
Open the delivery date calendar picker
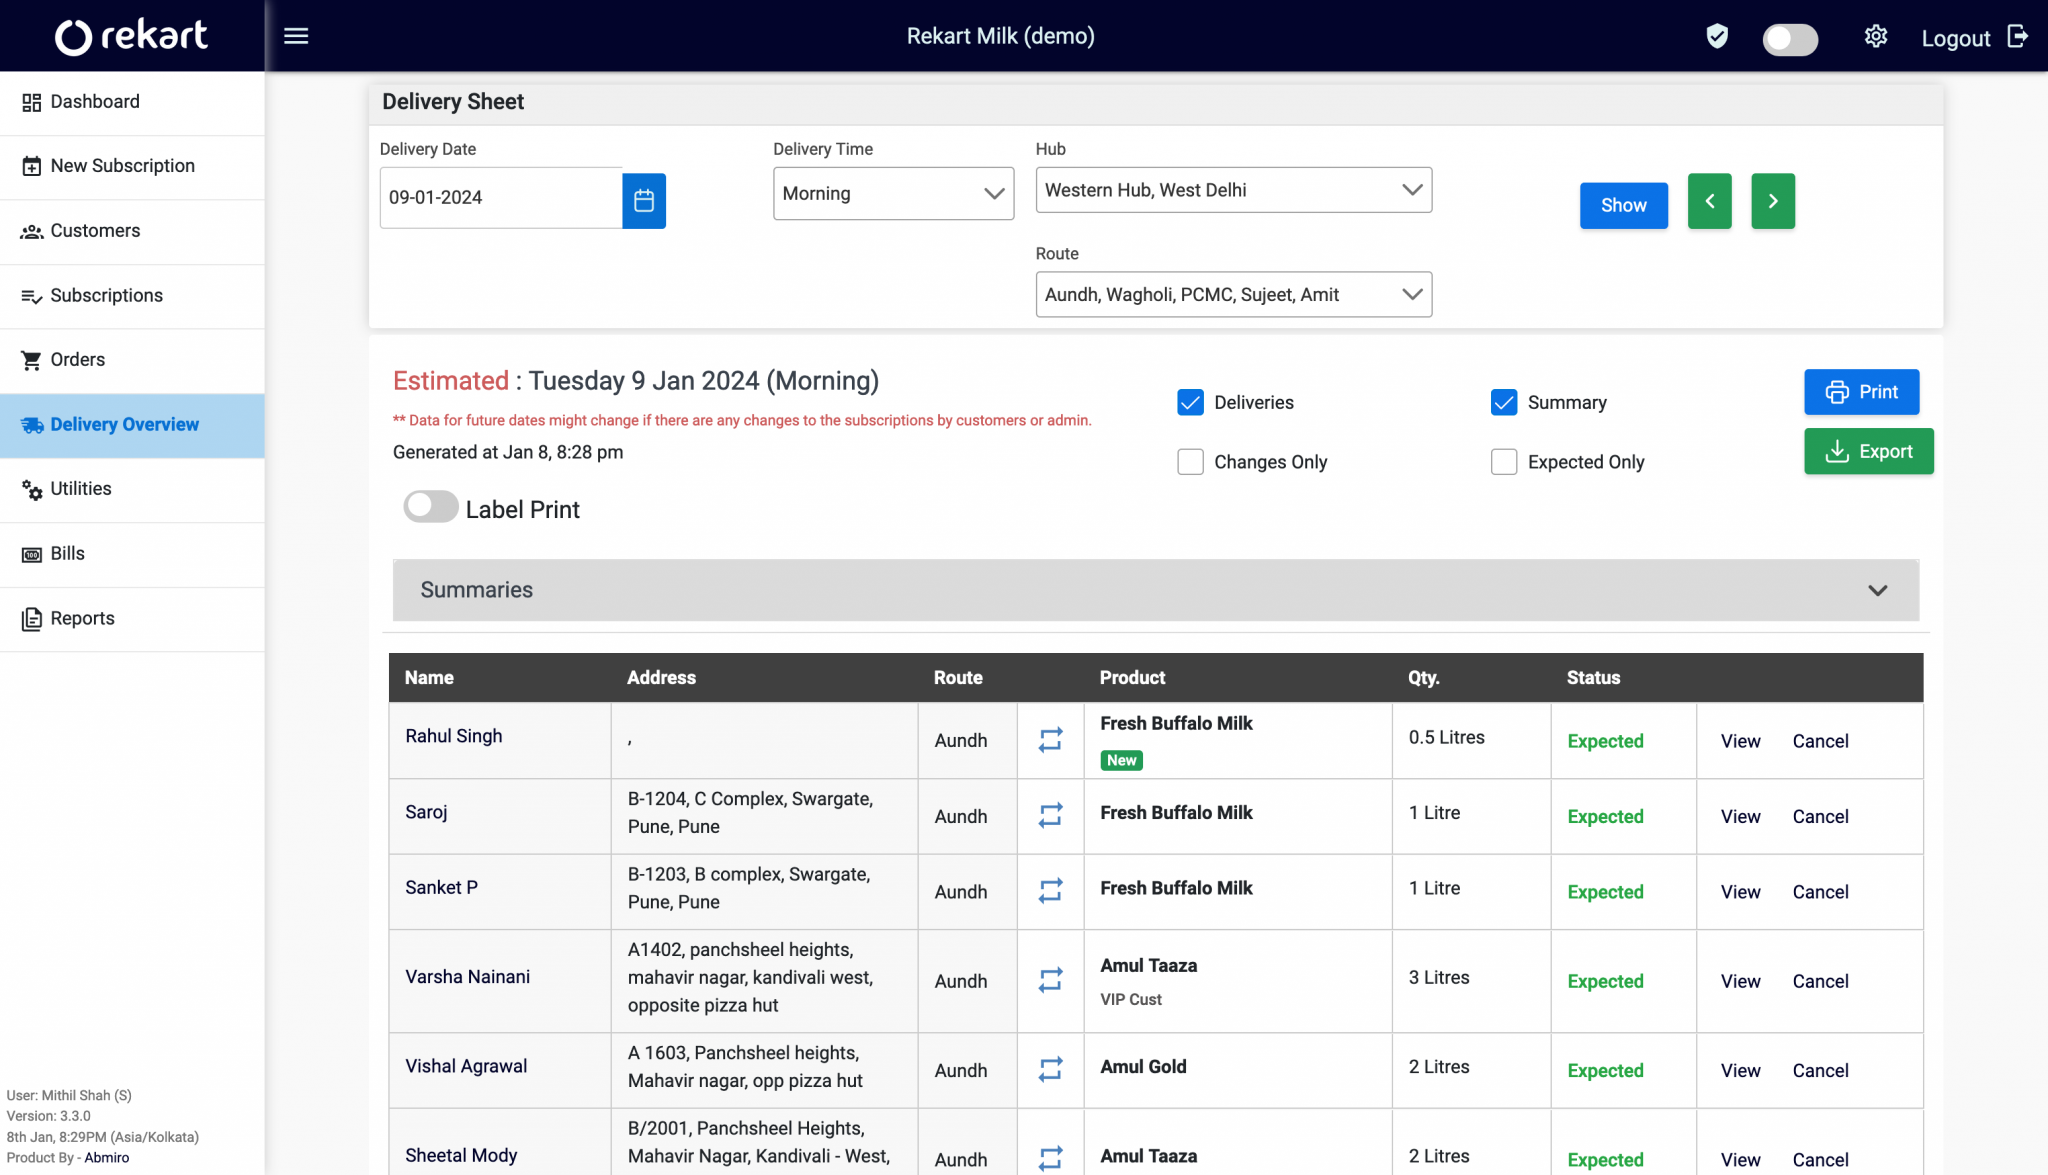644,200
